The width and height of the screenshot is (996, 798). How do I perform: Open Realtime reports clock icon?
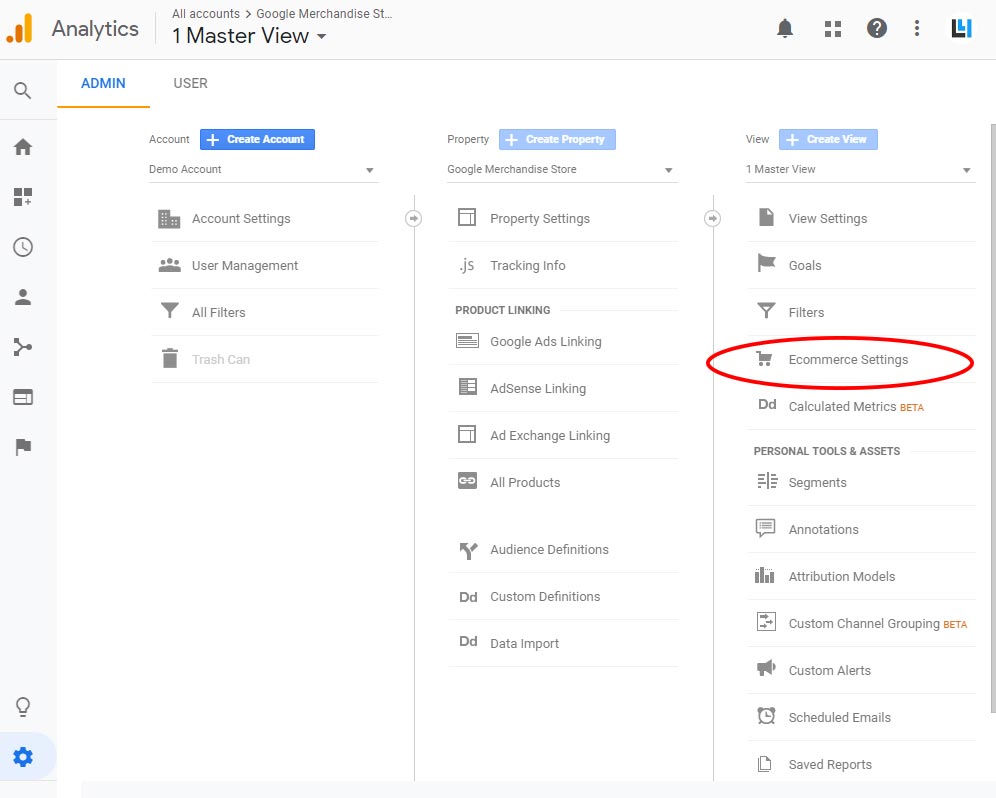click(22, 247)
